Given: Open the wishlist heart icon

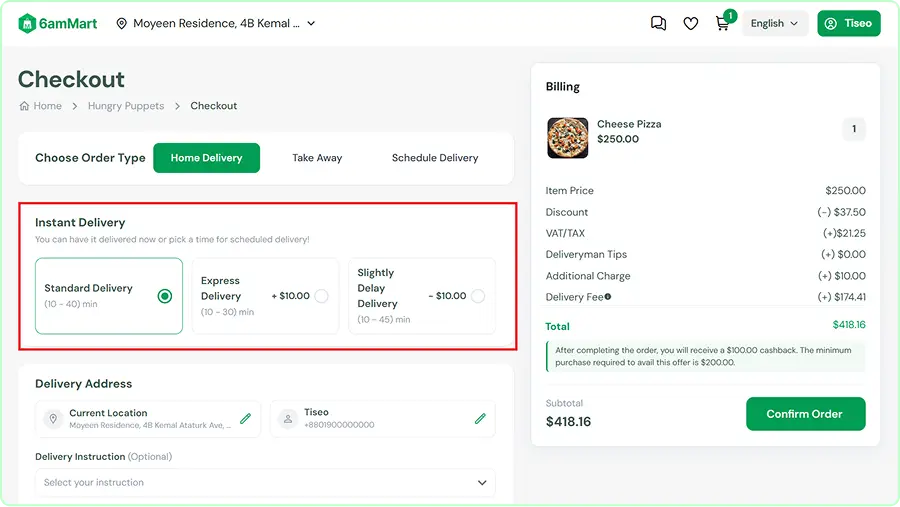Looking at the screenshot, I should (690, 24).
